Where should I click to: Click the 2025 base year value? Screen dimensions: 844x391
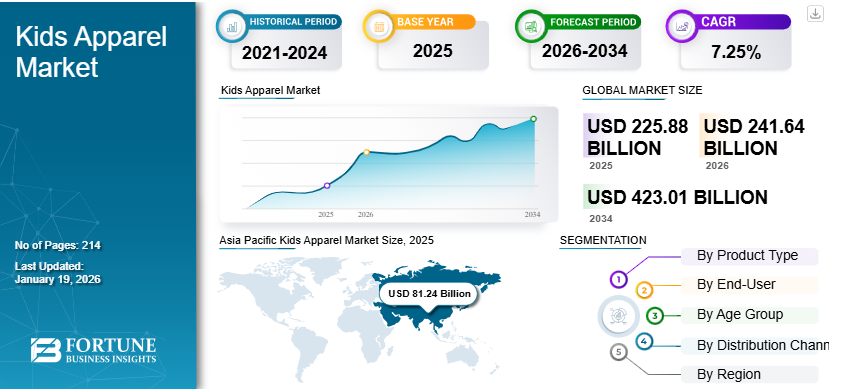point(433,51)
